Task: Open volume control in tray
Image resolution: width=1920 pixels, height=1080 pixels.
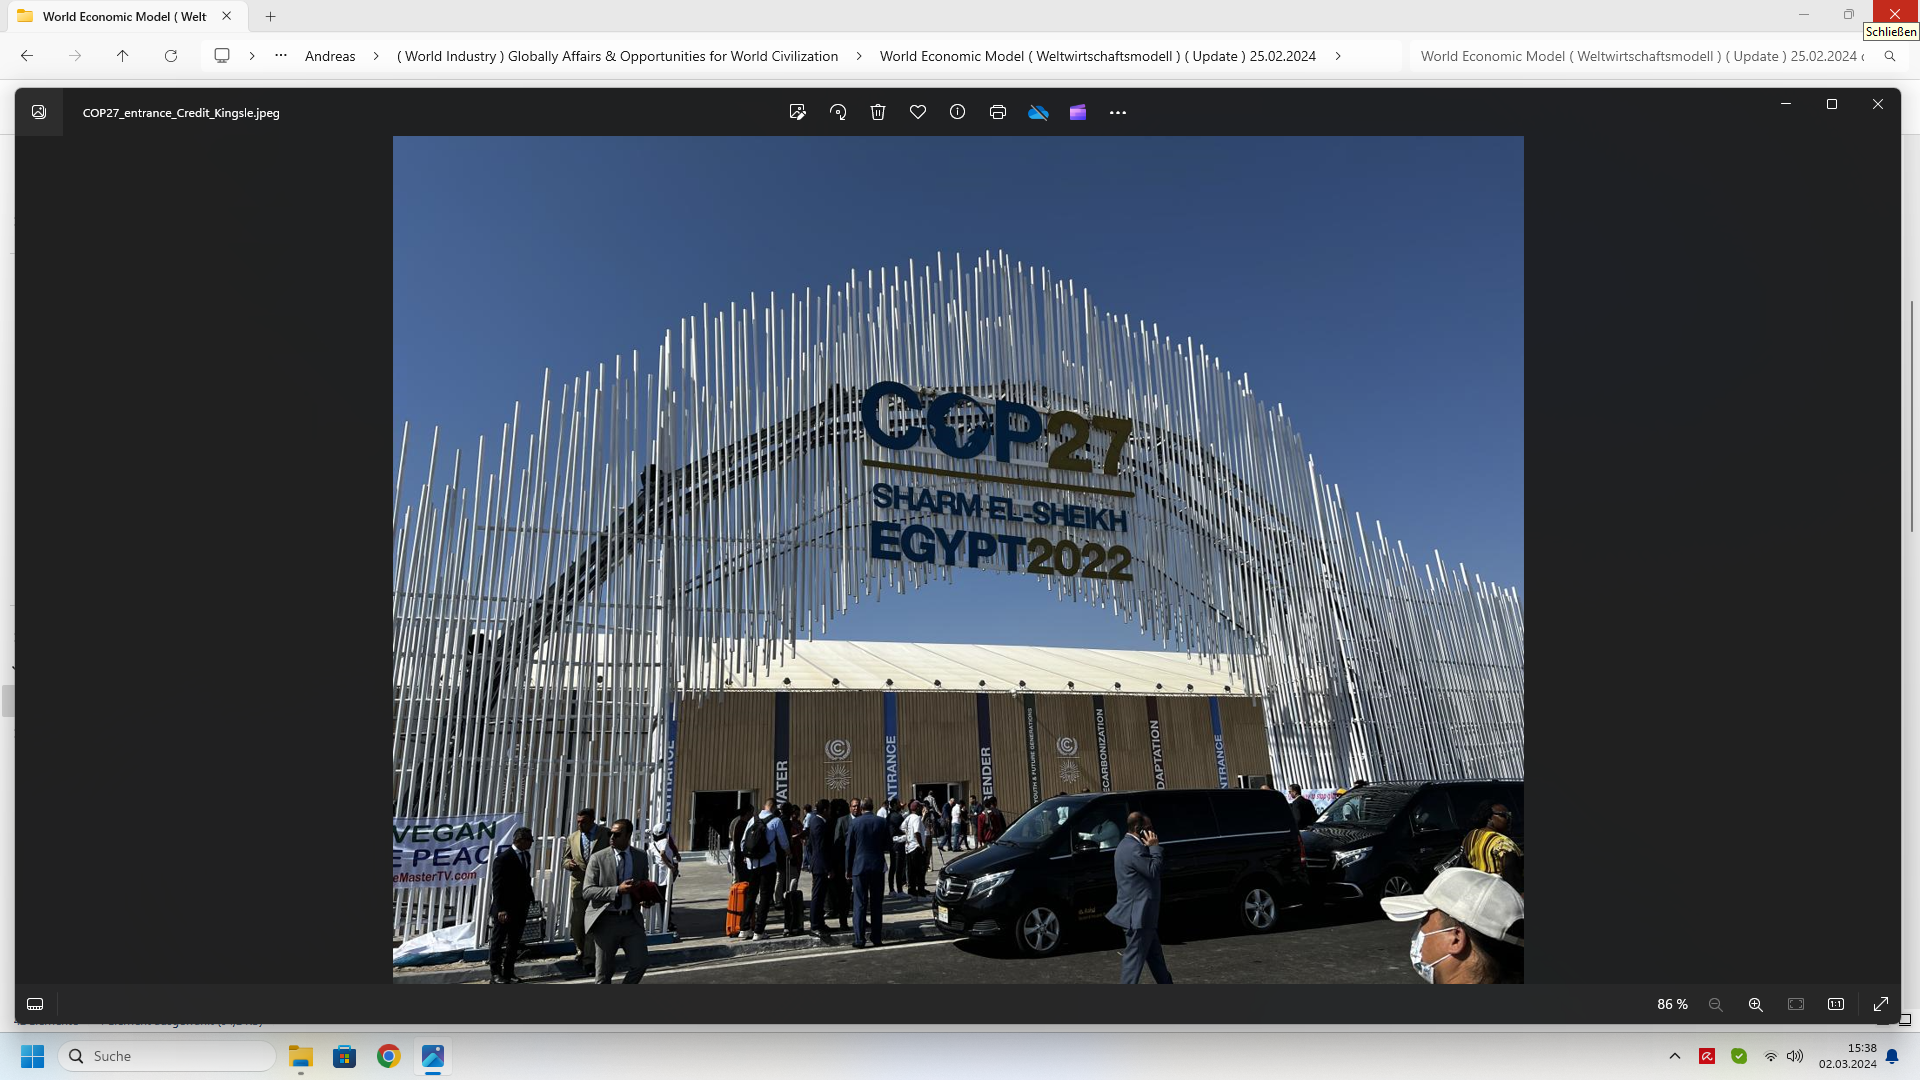Action: [1795, 1056]
